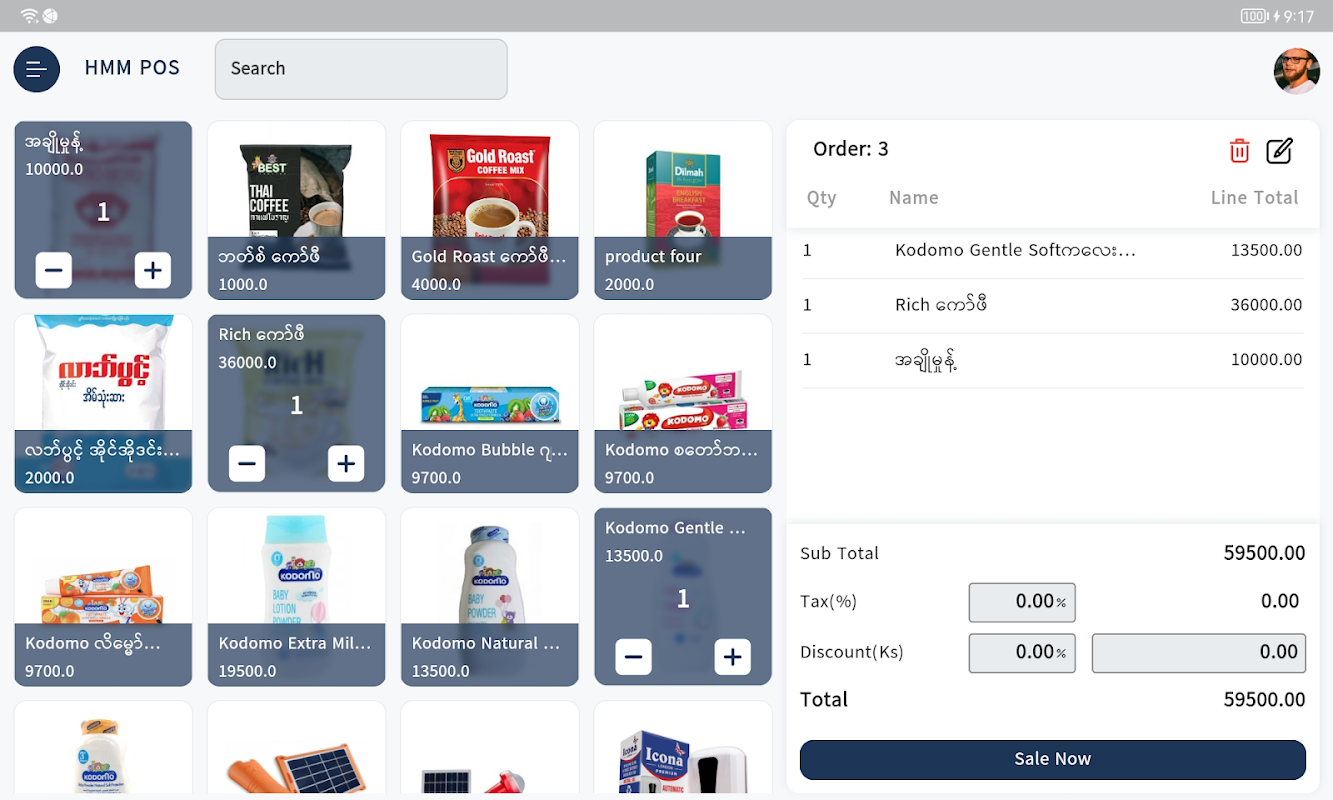This screenshot has width=1333, height=800.
Task: Add Best Thai Coffee product priced 1000.0
Action: tap(297, 210)
